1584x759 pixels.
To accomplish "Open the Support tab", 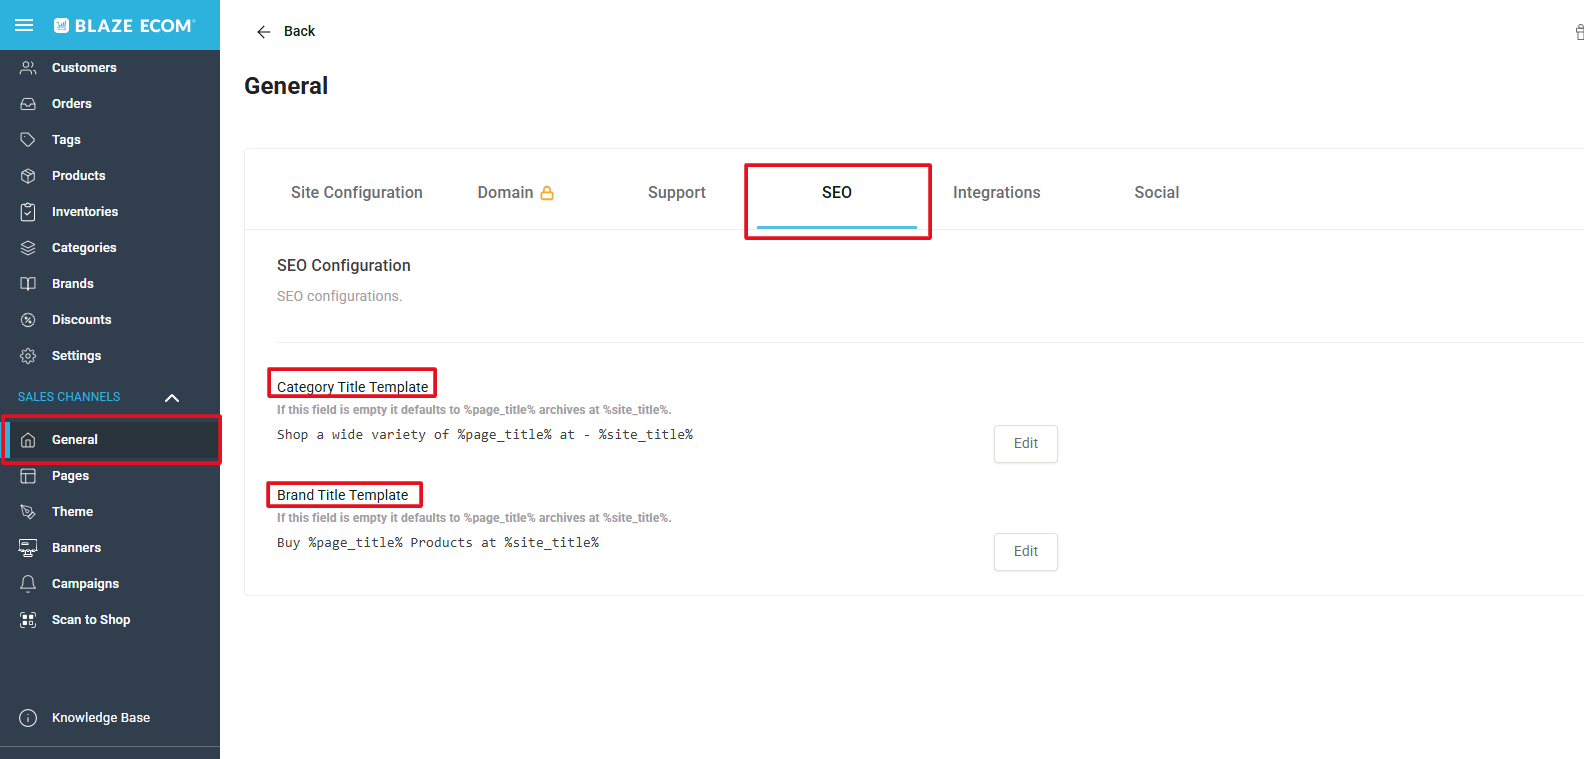I will click(677, 193).
